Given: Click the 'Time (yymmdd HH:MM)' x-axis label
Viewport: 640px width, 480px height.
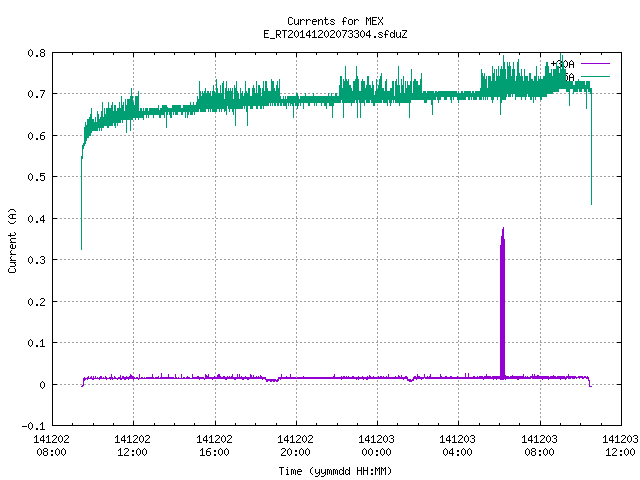Looking at the screenshot, I should tap(335, 471).
